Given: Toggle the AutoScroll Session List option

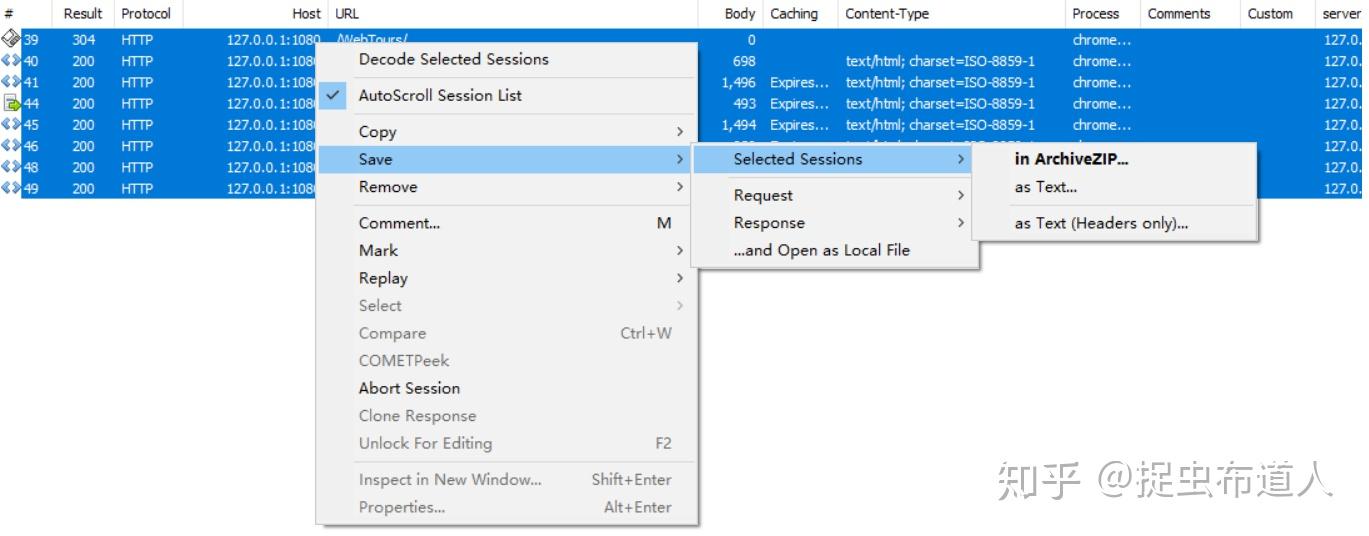Looking at the screenshot, I should [x=440, y=96].
